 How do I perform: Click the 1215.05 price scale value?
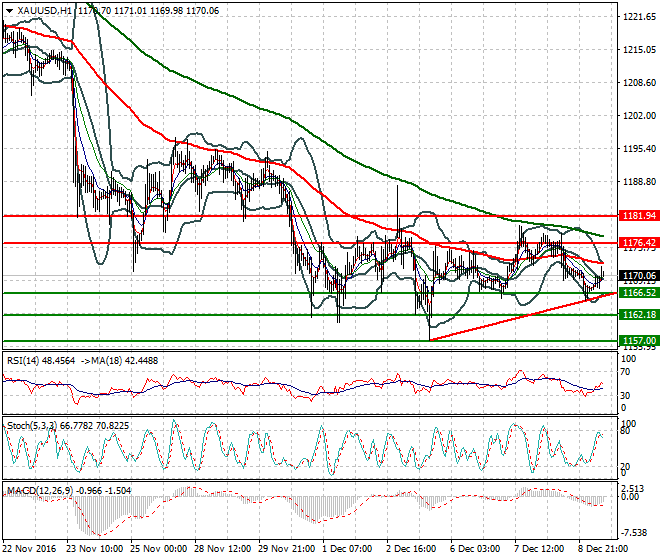639,50
